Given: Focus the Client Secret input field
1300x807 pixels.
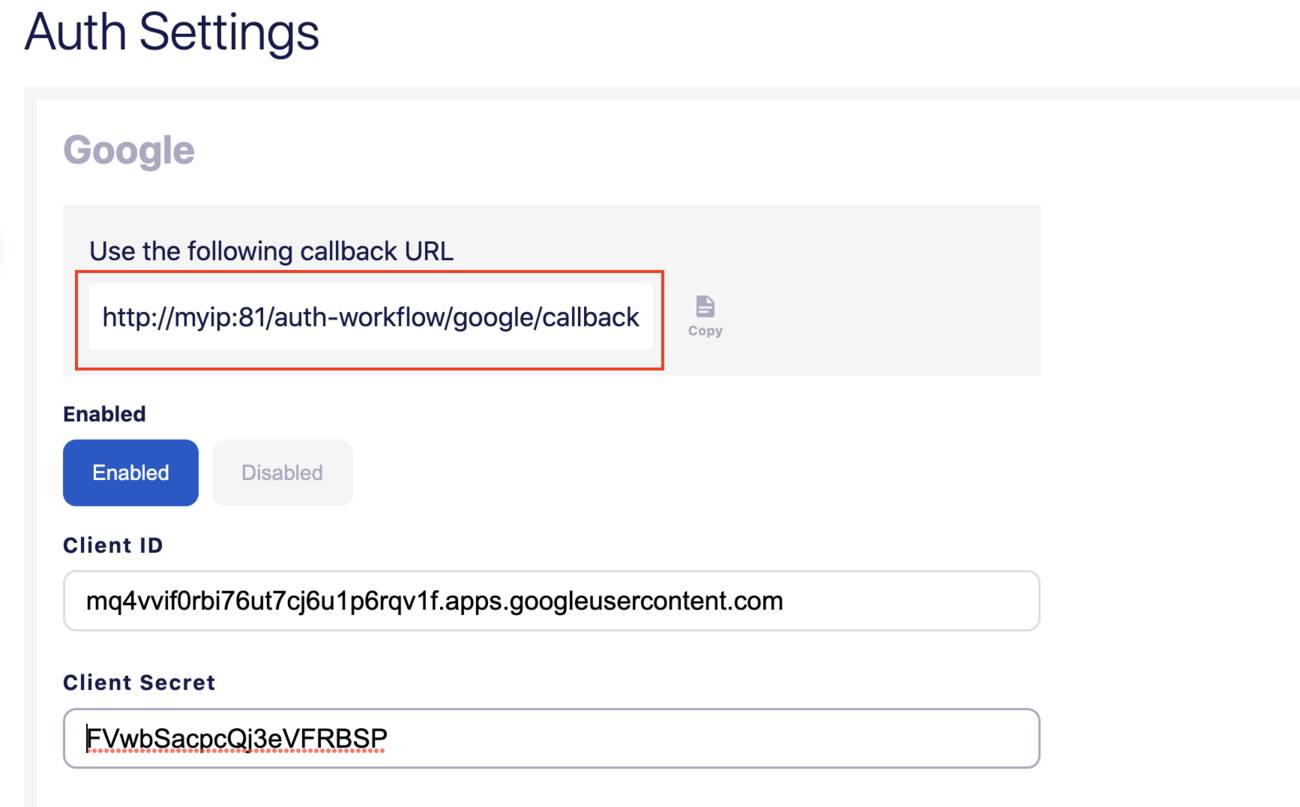Looking at the screenshot, I should (x=551, y=739).
